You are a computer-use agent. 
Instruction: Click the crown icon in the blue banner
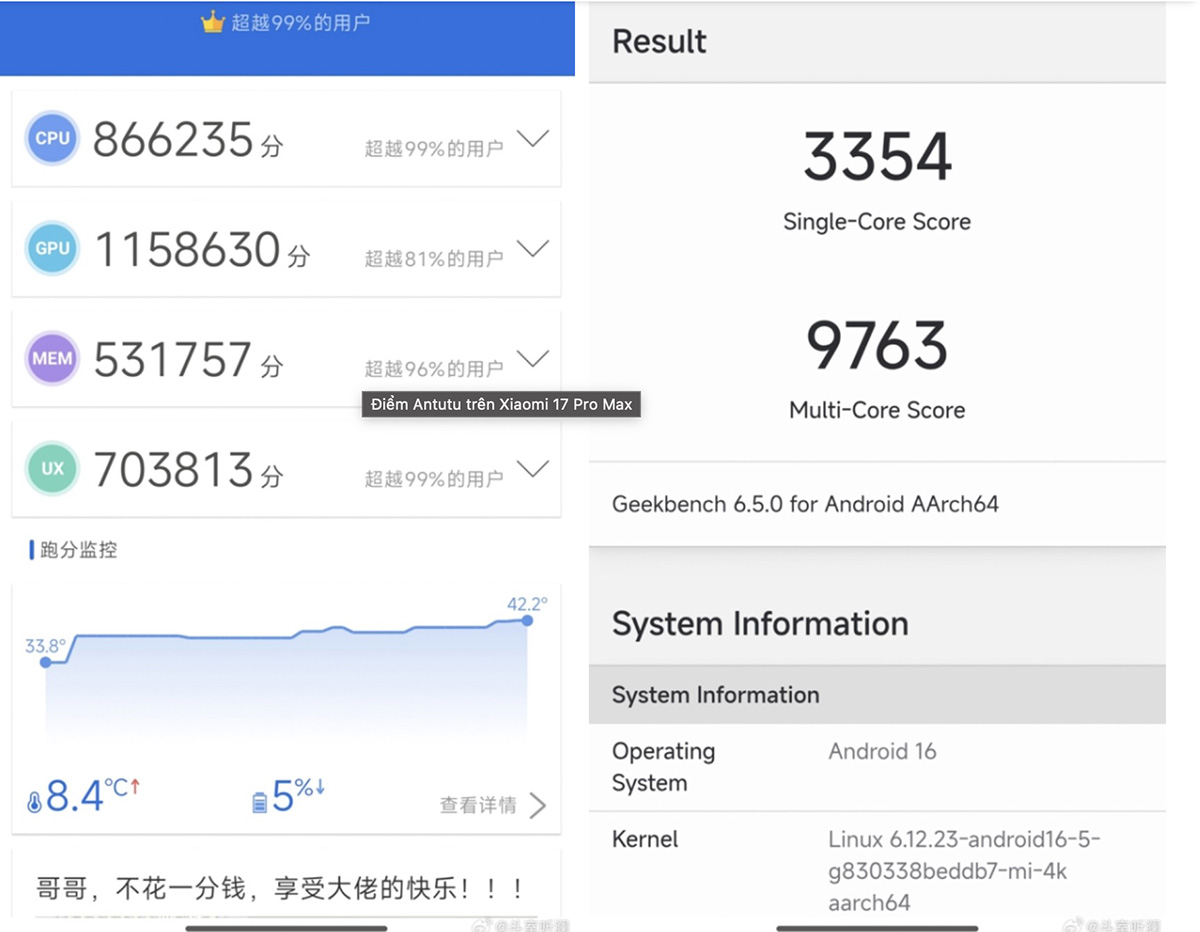click(x=213, y=21)
